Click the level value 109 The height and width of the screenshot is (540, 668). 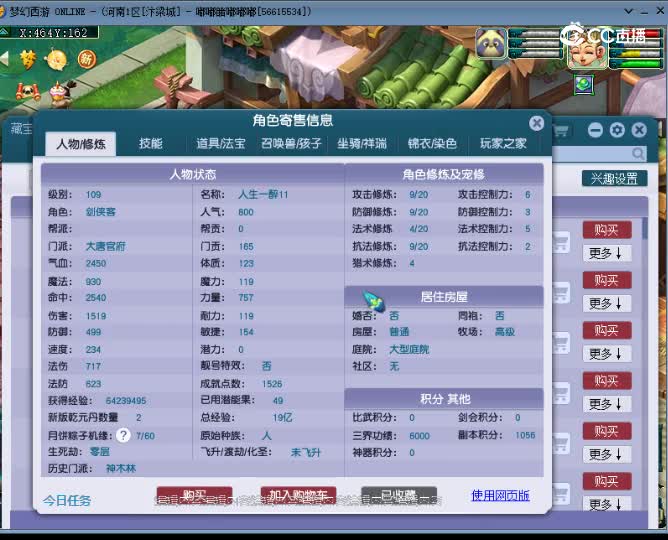93,195
